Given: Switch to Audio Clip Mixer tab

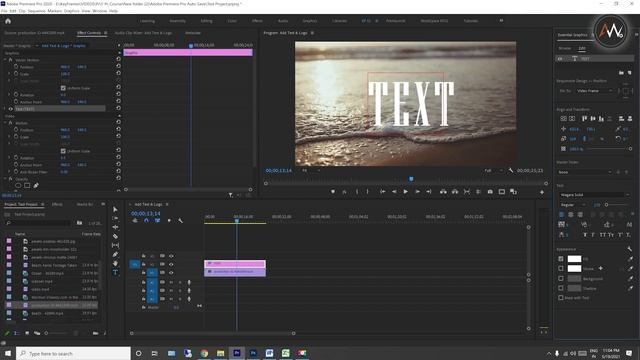Looking at the screenshot, I should click(x=143, y=33).
